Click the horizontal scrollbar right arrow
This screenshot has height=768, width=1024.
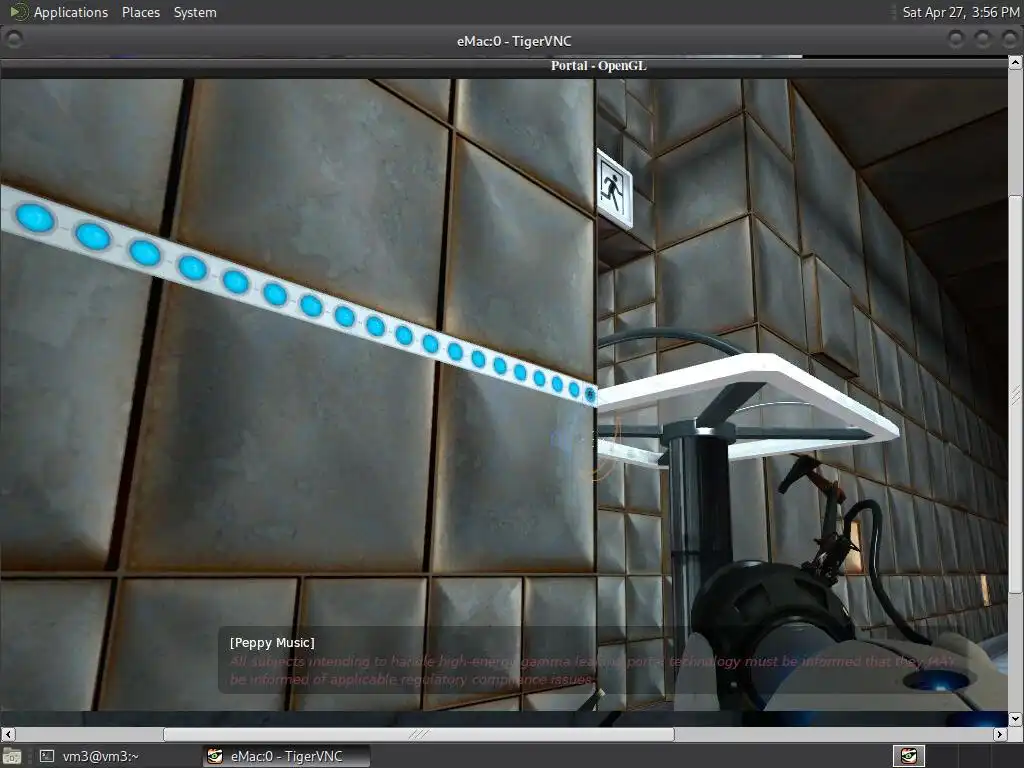click(1000, 734)
